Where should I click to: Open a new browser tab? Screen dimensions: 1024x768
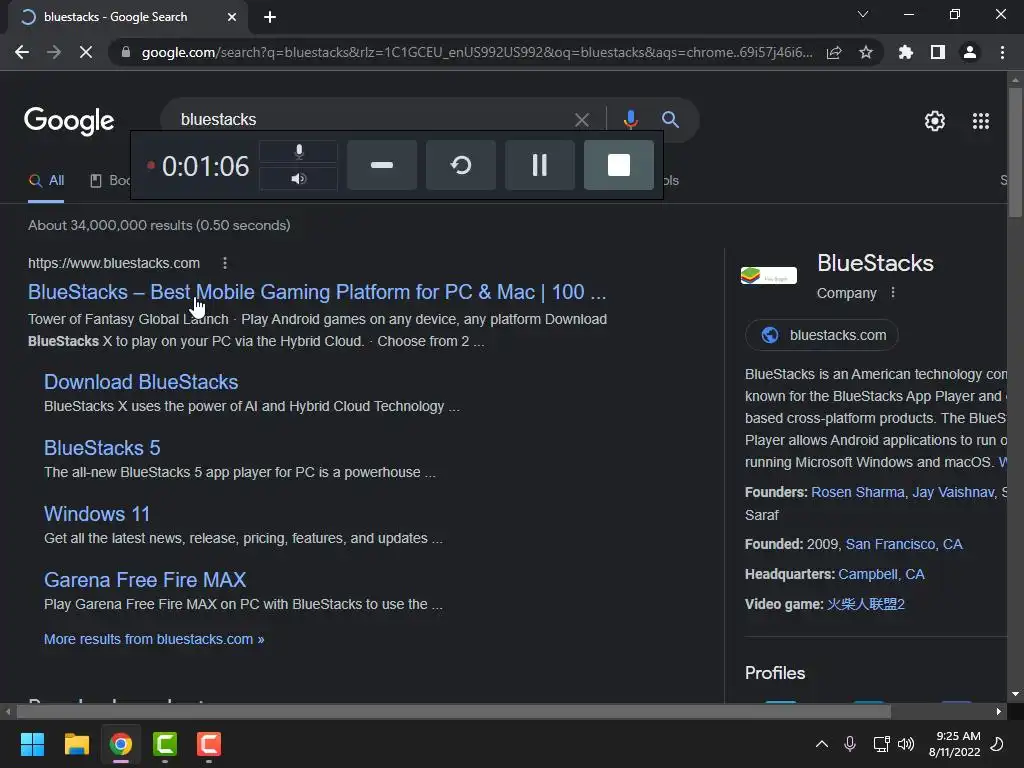click(x=270, y=17)
